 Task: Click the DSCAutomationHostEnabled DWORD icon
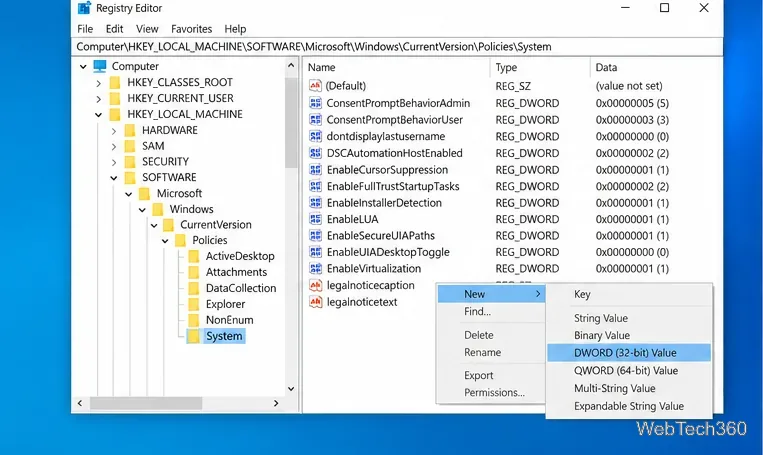click(x=315, y=153)
